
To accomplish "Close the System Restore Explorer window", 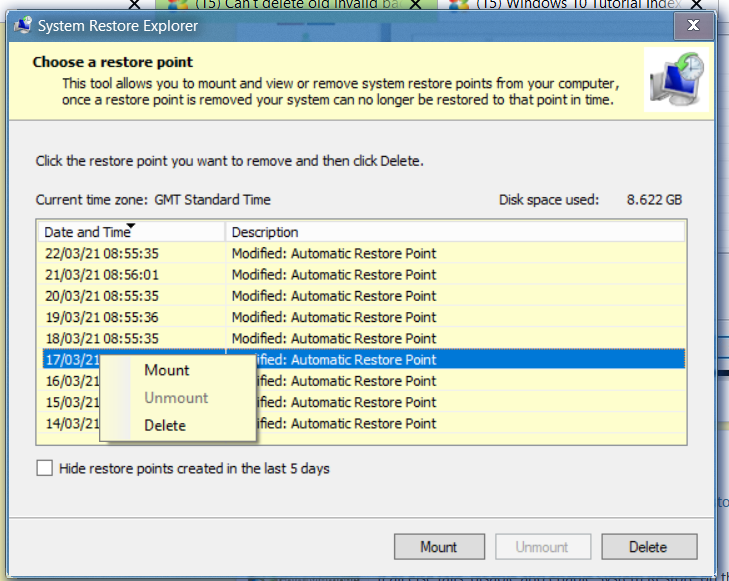I will point(693,25).
